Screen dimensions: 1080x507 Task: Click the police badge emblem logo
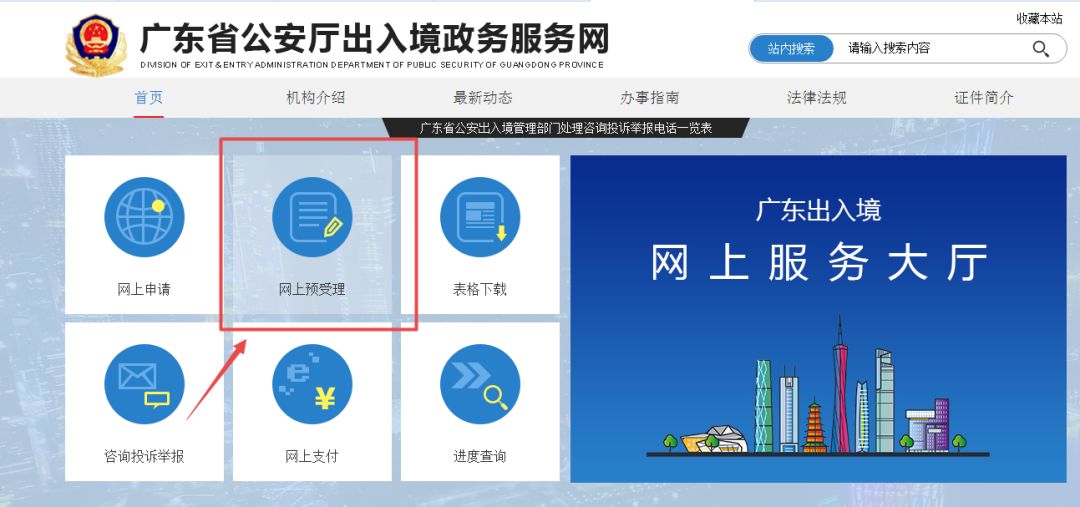tap(96, 45)
